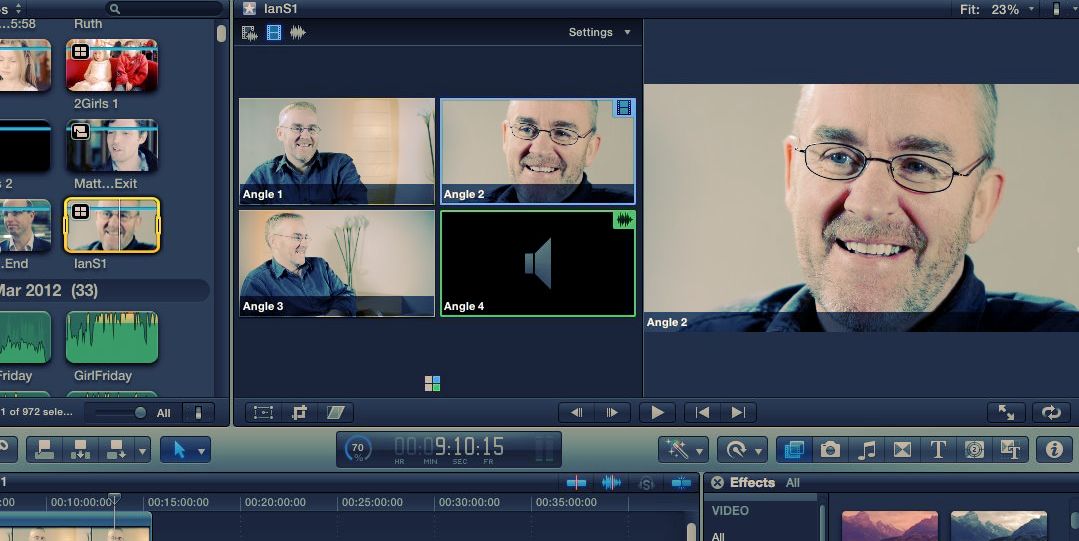Click the search field in event browser
1079x541 pixels.
164,9
